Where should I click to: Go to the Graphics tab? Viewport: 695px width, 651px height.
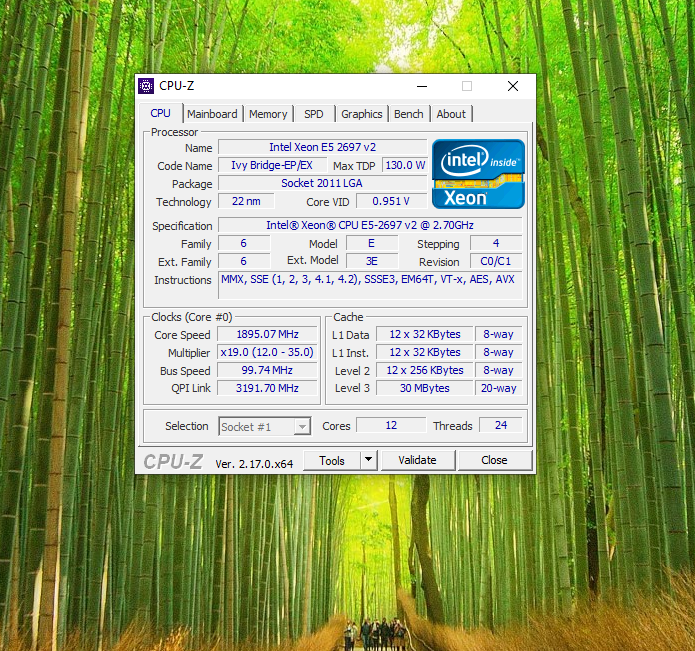(362, 114)
